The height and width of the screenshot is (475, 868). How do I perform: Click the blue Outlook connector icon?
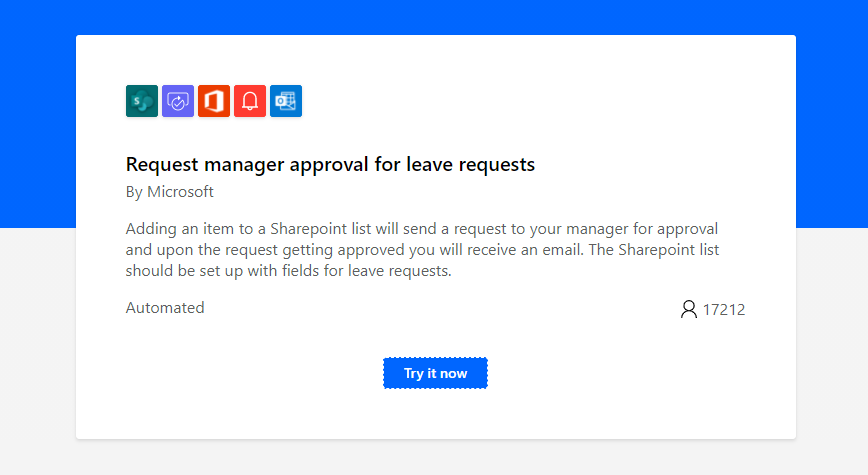point(286,101)
